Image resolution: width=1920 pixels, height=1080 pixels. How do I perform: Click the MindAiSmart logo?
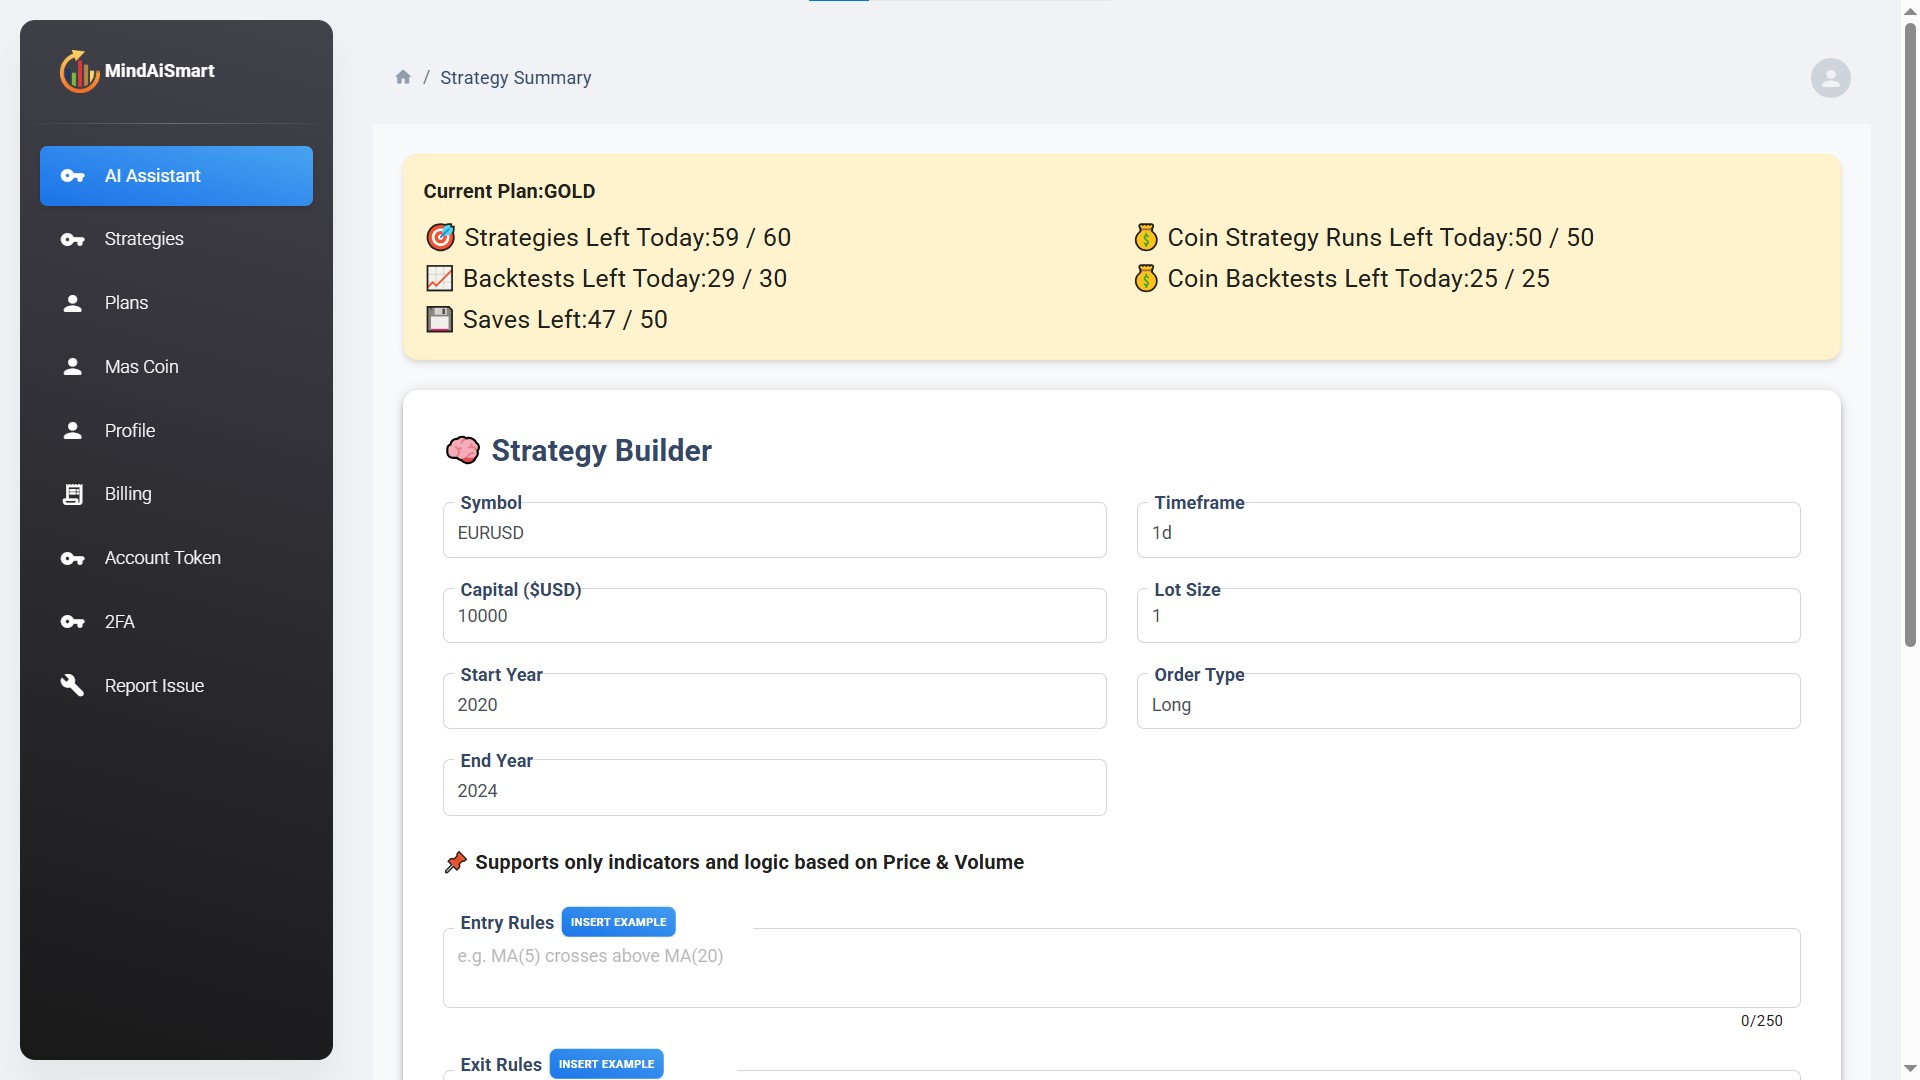(137, 70)
